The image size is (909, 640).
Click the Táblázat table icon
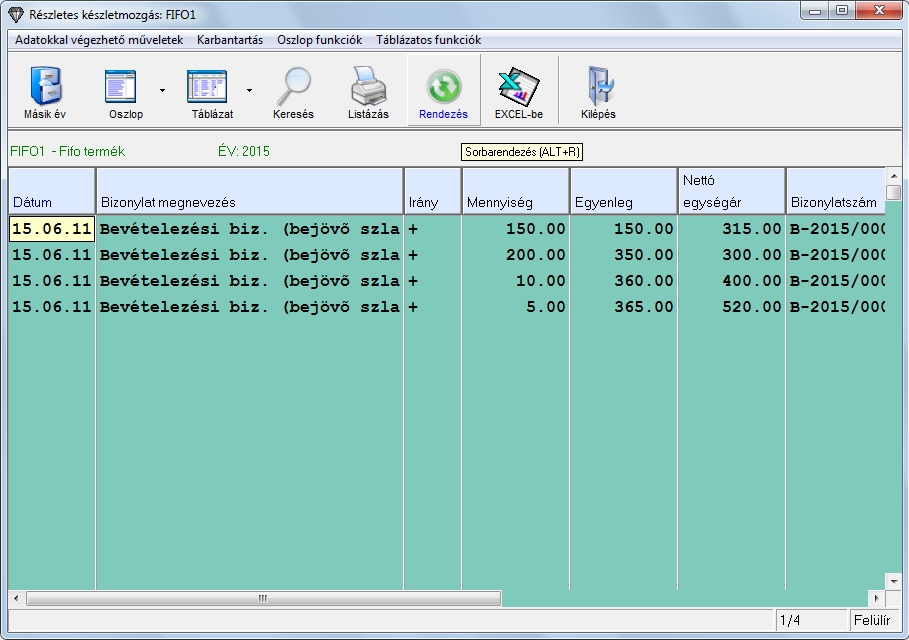[207, 86]
